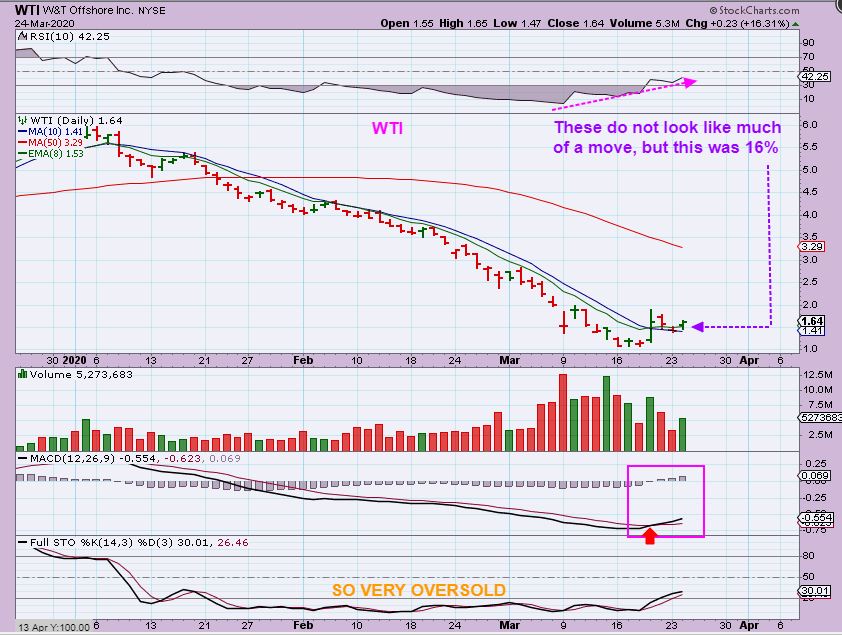Click the MA(10) 1.41 legend entry
The width and height of the screenshot is (842, 635).
tap(56, 132)
